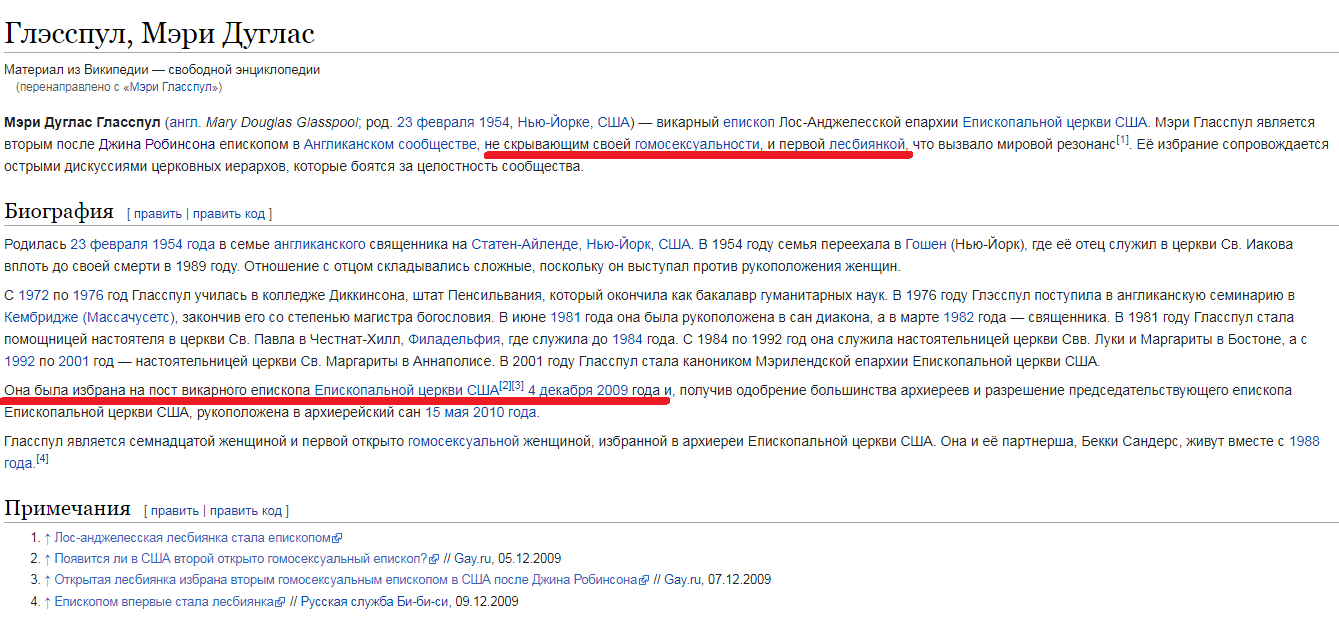The image size is (1339, 628).
Task: Open footnote [1] after 'мировой резонанс'
Action: 1123,141
